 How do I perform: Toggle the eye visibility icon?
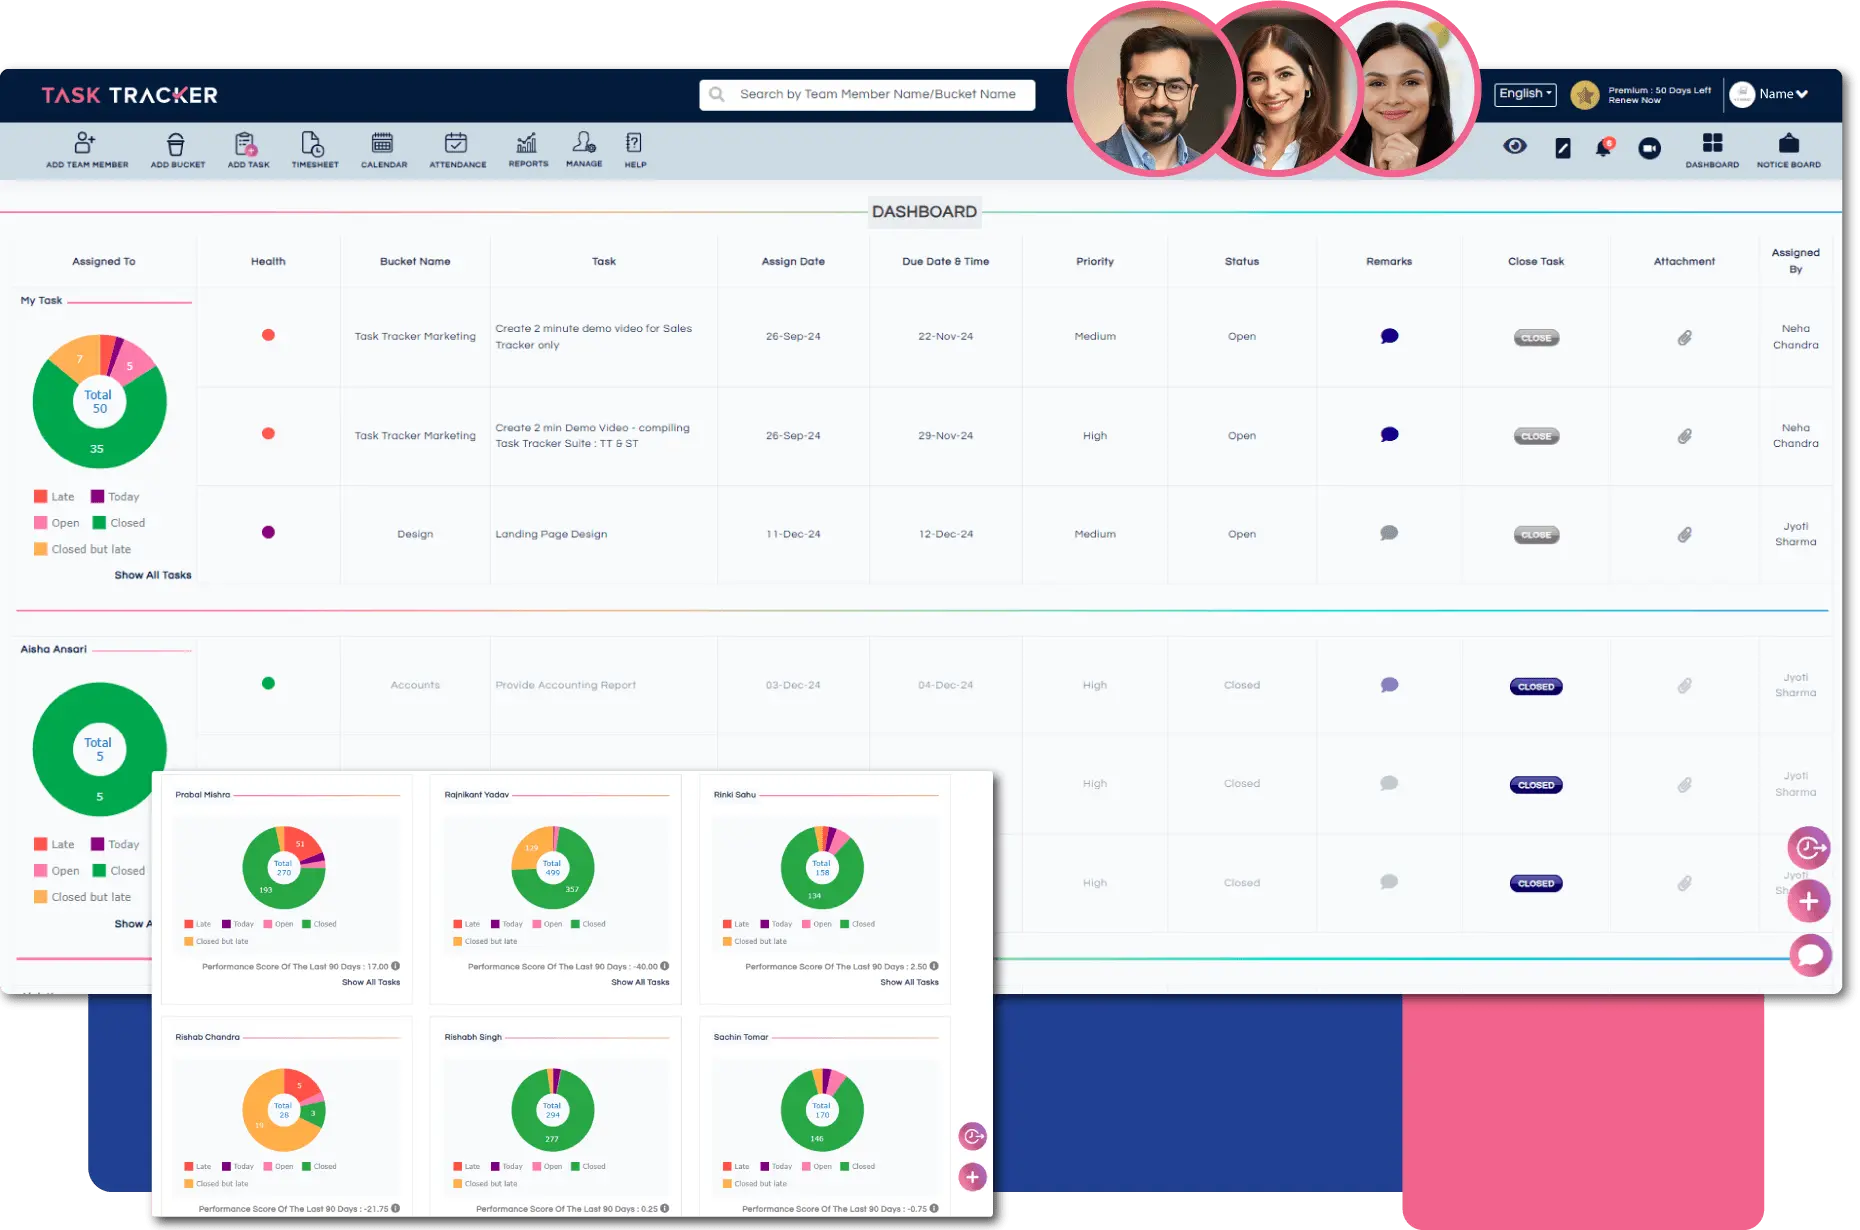pyautogui.click(x=1514, y=147)
